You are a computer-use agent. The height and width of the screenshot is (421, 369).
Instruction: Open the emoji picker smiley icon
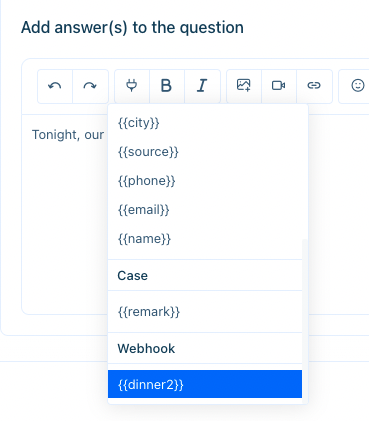click(x=358, y=85)
